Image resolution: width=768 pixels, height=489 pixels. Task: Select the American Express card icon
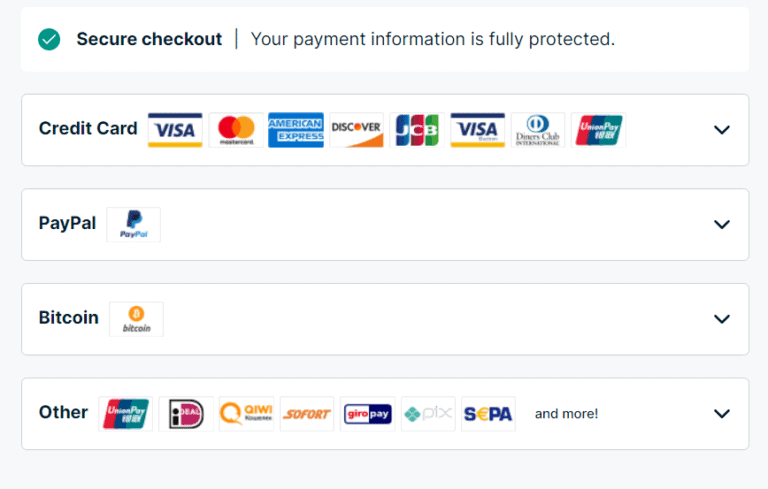tap(296, 130)
